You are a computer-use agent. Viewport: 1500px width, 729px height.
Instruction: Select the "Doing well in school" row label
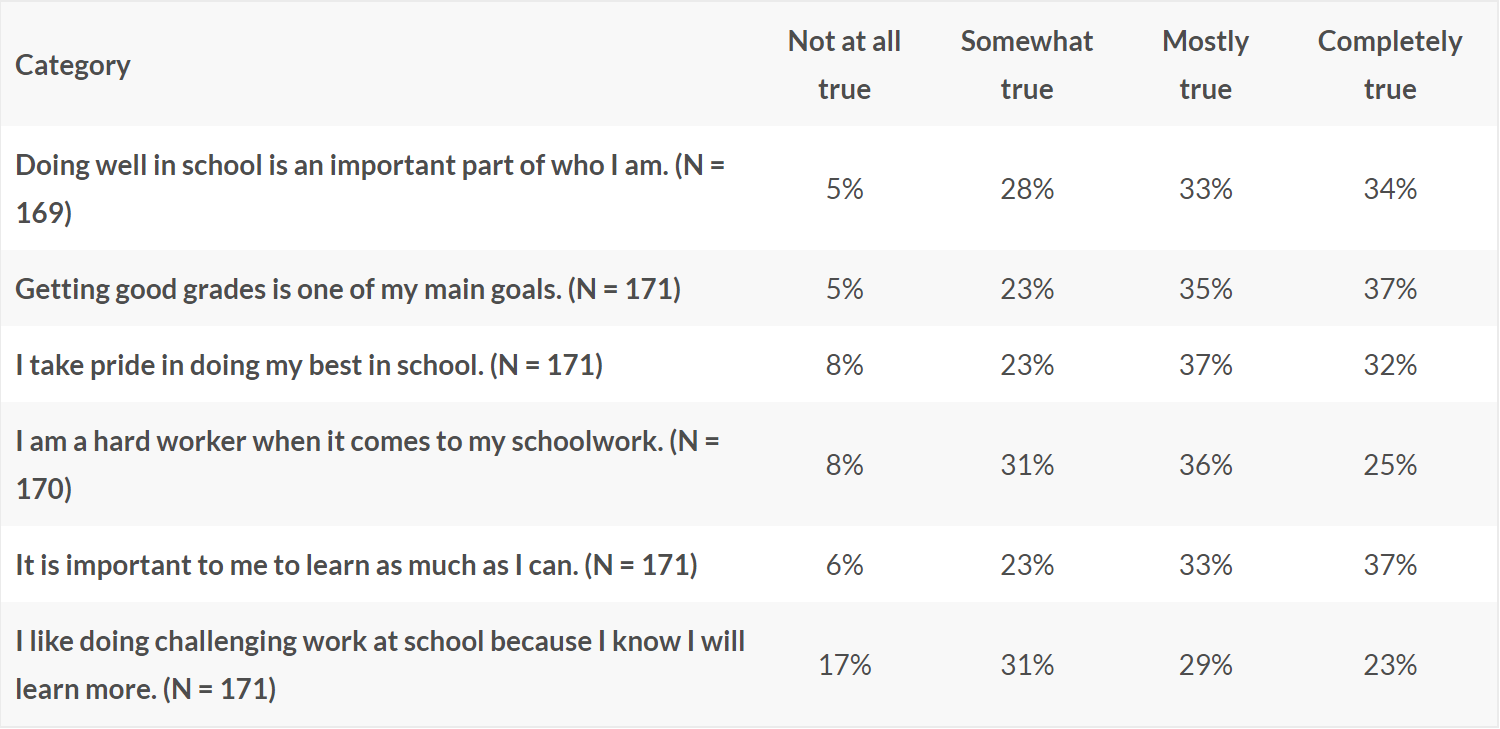pyautogui.click(x=370, y=189)
